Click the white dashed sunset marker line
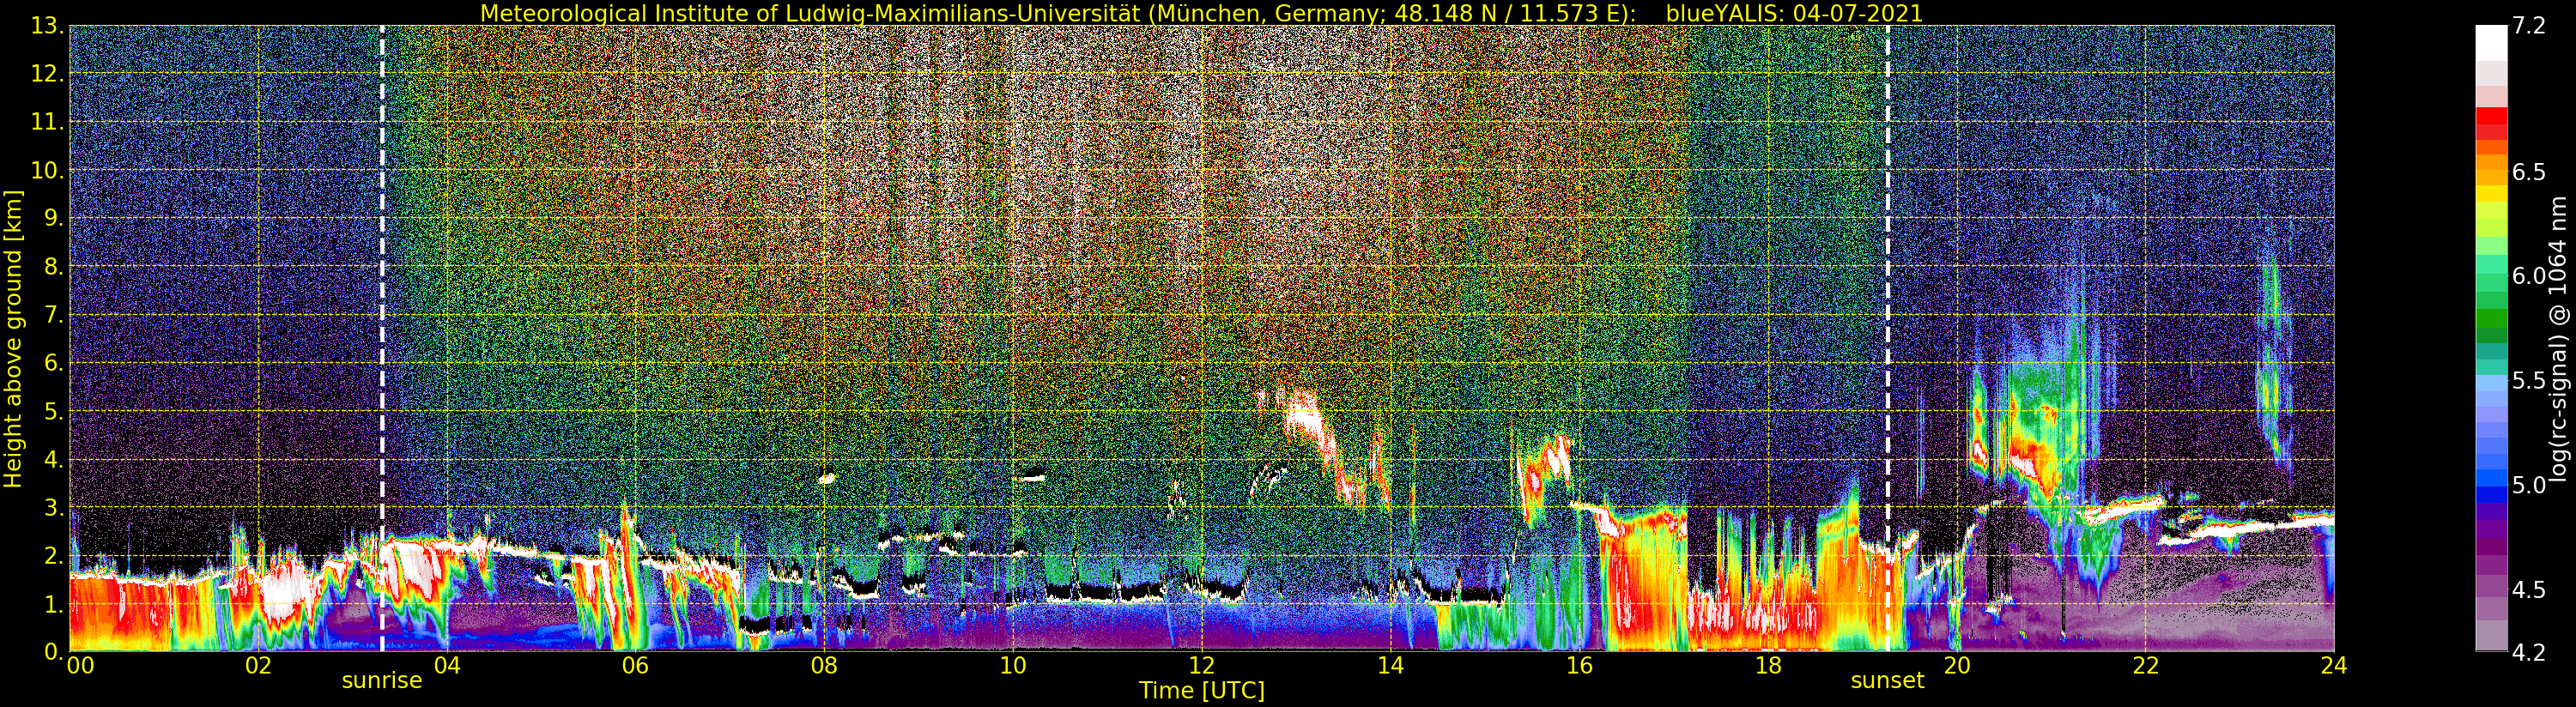The image size is (2576, 707). 1887,339
